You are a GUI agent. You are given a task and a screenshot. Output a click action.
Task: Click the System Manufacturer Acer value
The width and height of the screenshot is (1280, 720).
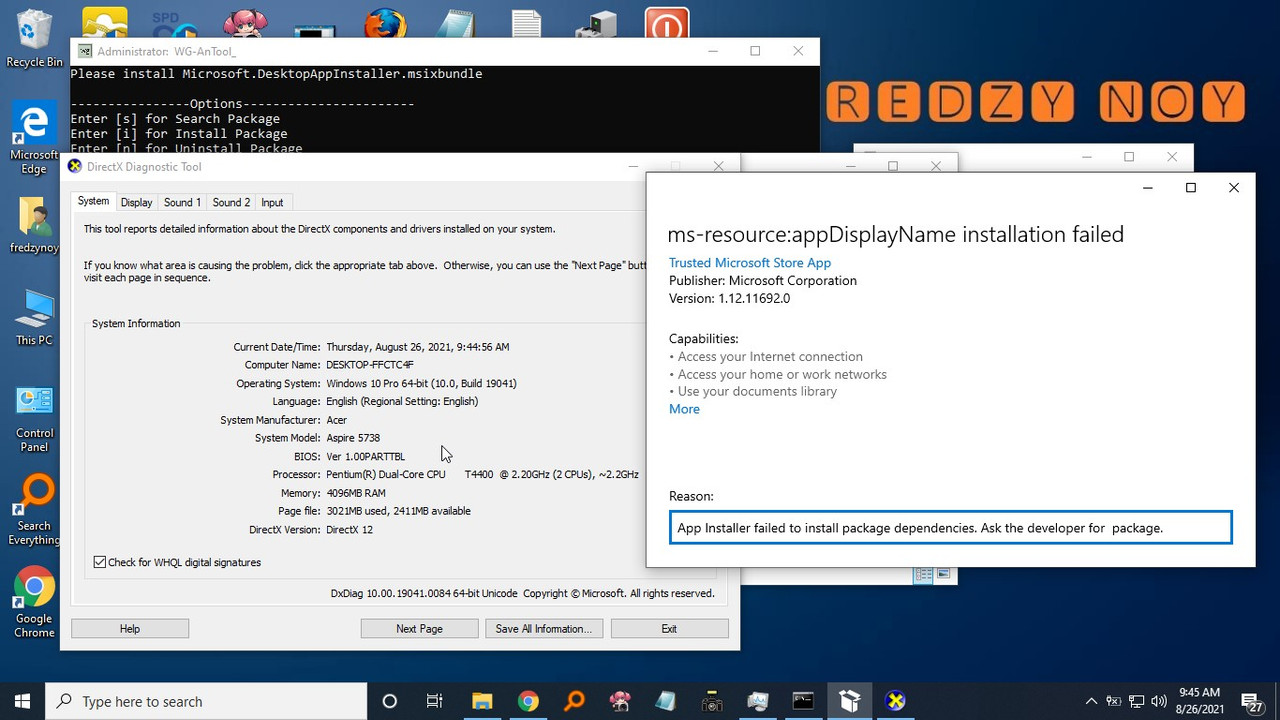click(337, 420)
